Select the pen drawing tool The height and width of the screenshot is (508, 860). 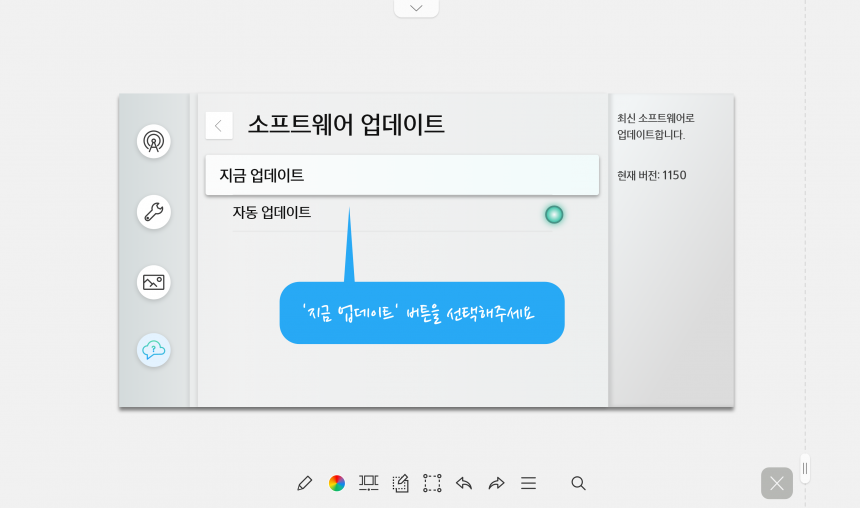[304, 483]
